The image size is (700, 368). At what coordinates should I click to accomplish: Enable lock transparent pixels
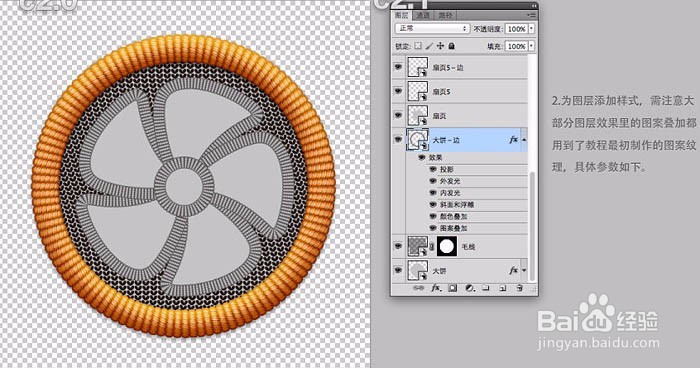[417, 46]
